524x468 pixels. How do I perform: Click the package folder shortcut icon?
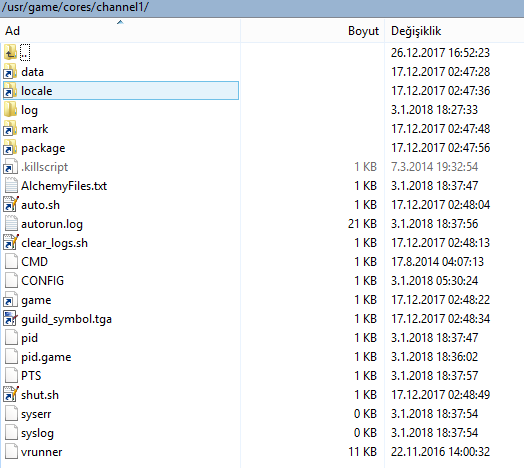pyautogui.click(x=10, y=148)
